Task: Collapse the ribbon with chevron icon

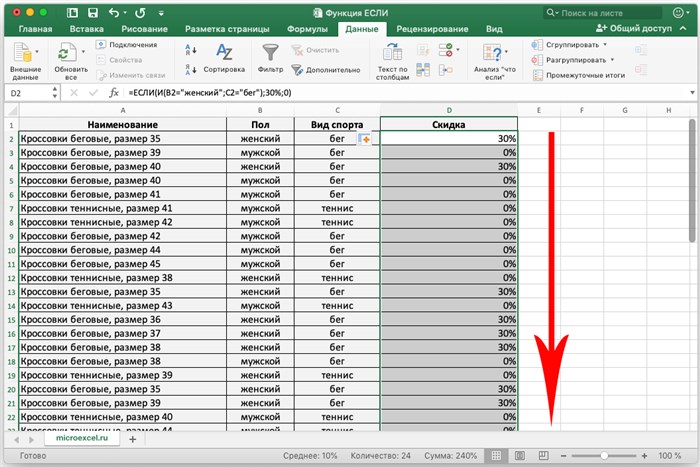Action: tap(683, 28)
